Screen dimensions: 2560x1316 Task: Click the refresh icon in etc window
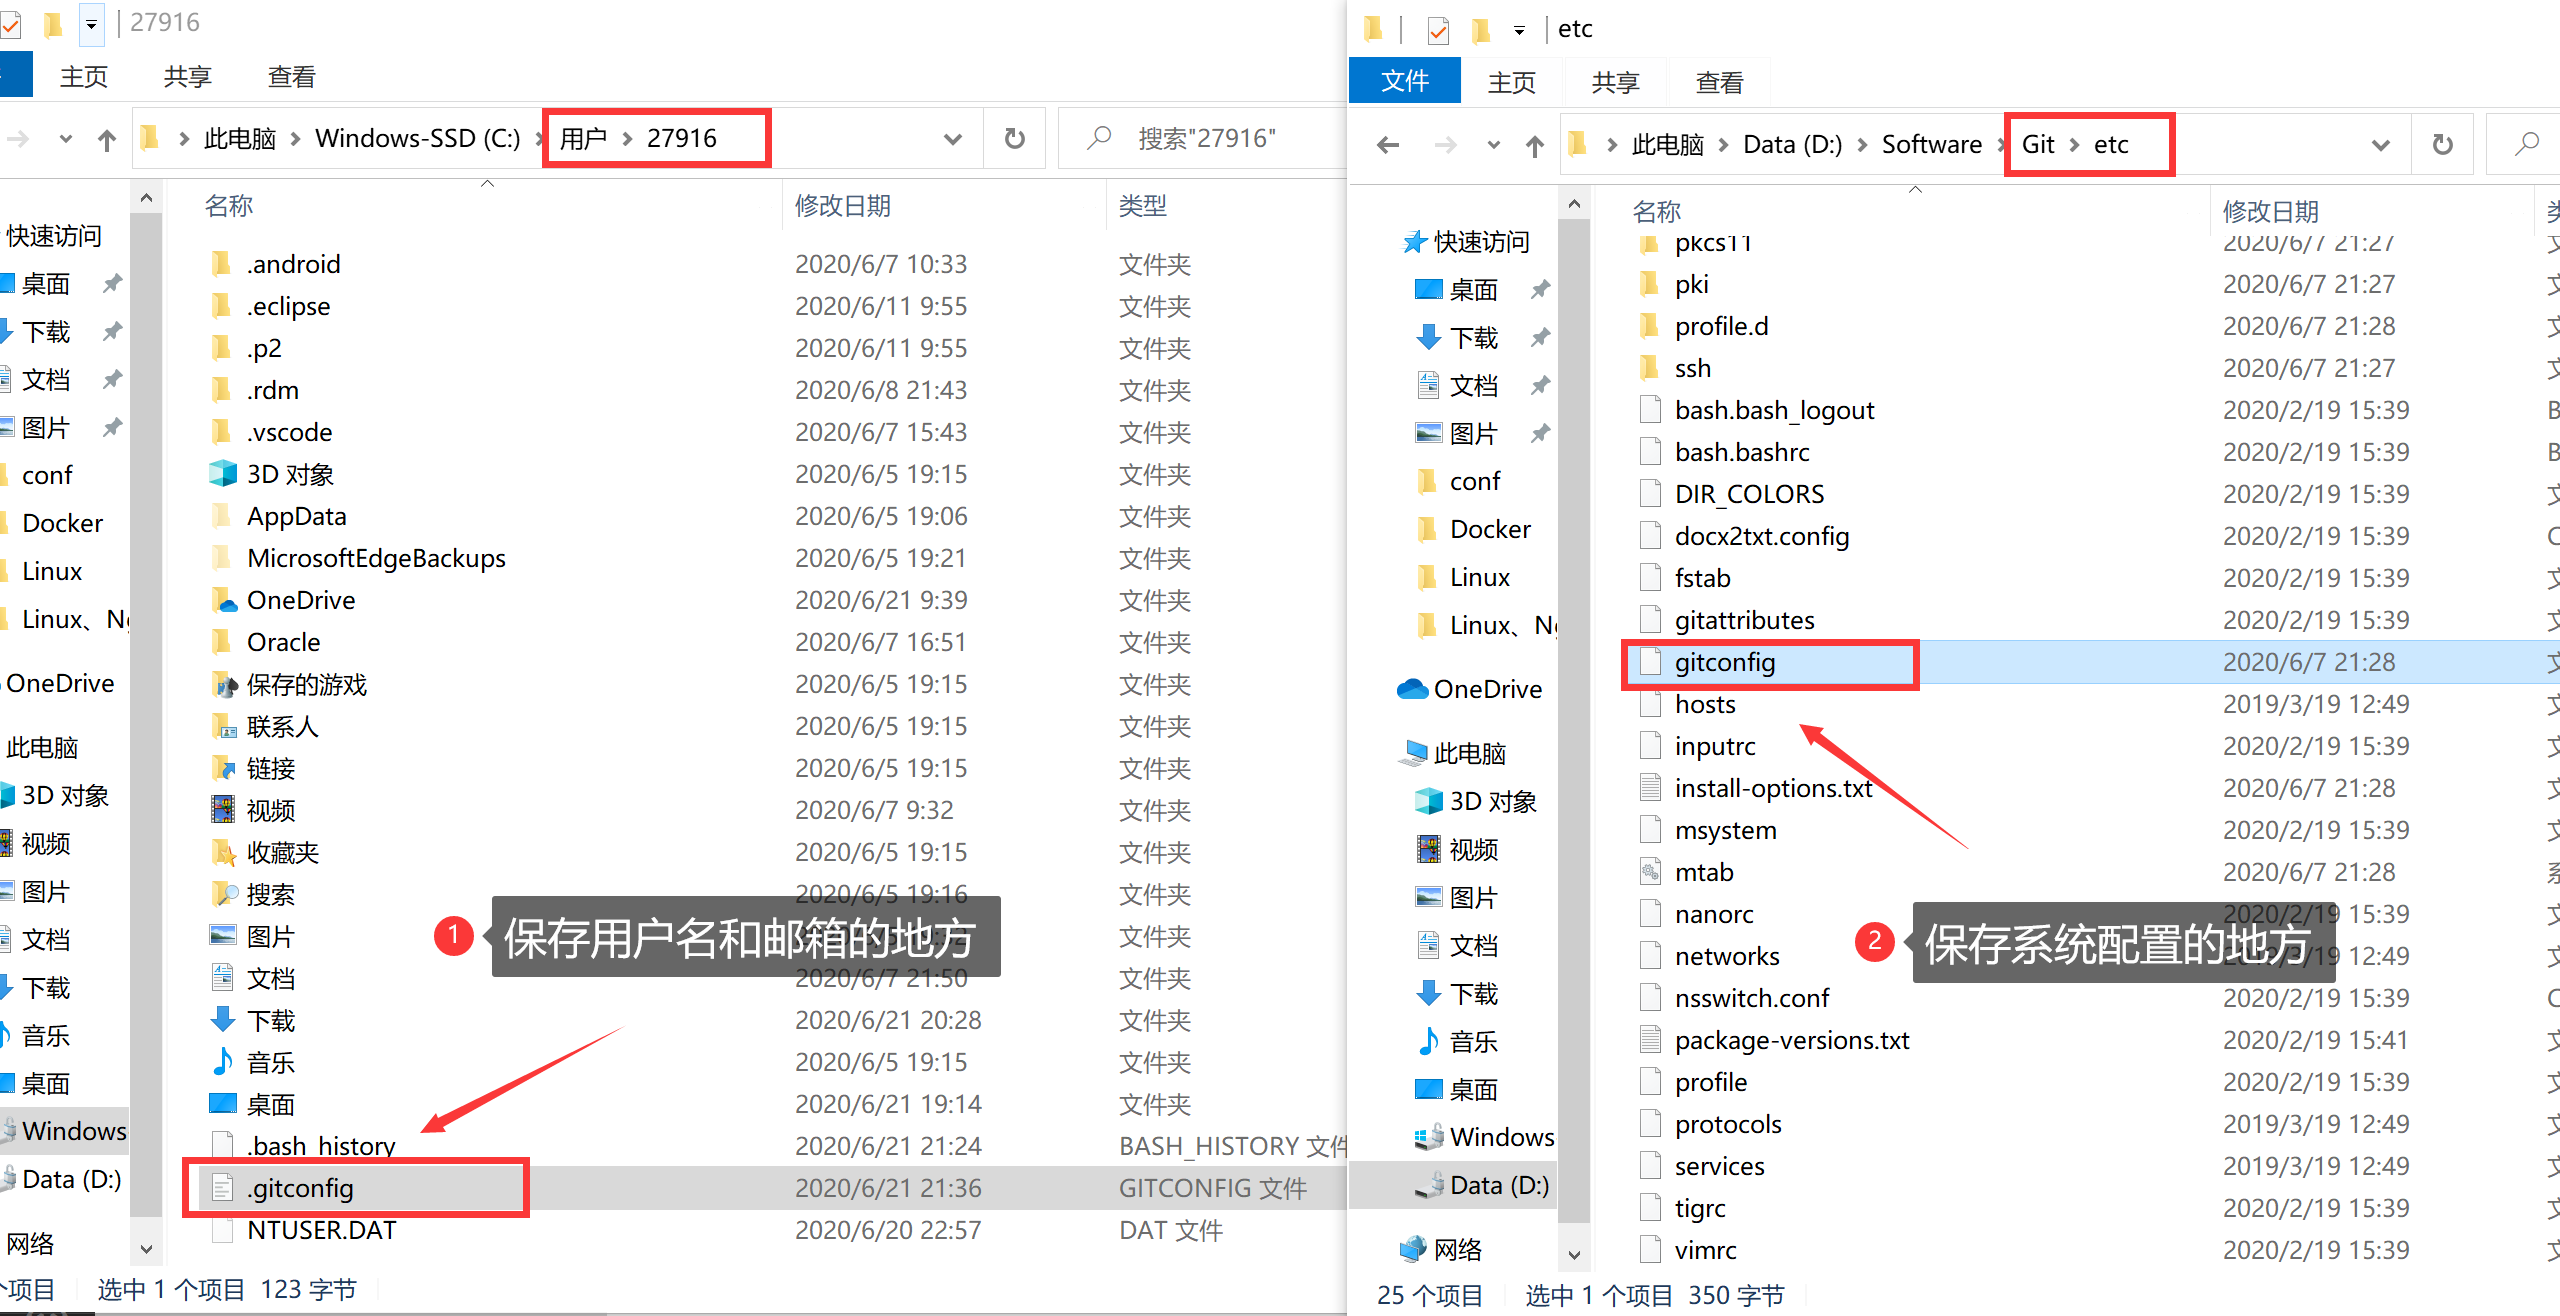pyautogui.click(x=2442, y=145)
